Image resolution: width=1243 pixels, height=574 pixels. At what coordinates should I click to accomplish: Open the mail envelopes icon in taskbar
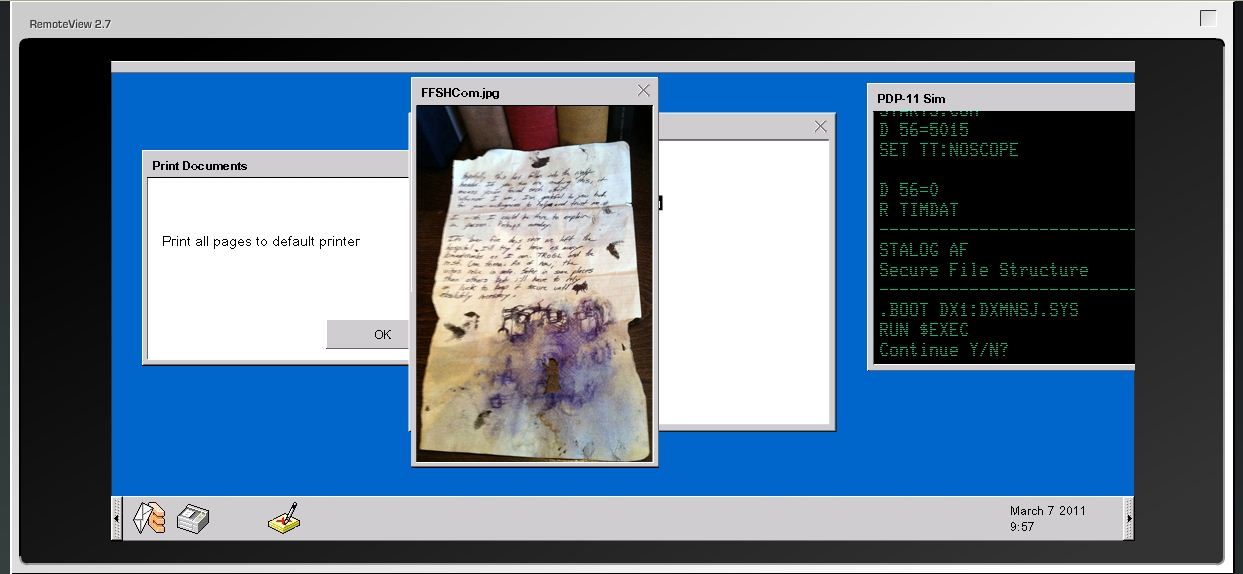tap(148, 518)
